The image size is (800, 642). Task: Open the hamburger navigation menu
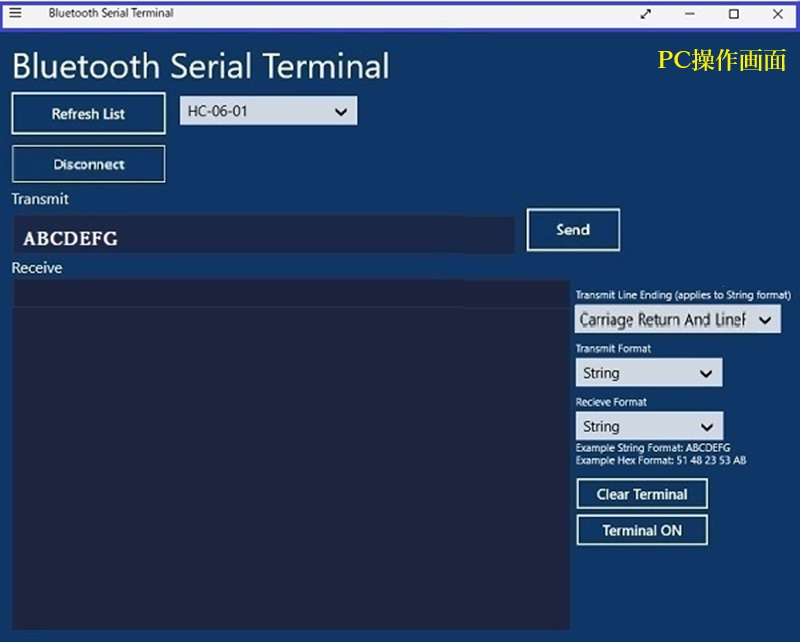tap(15, 13)
